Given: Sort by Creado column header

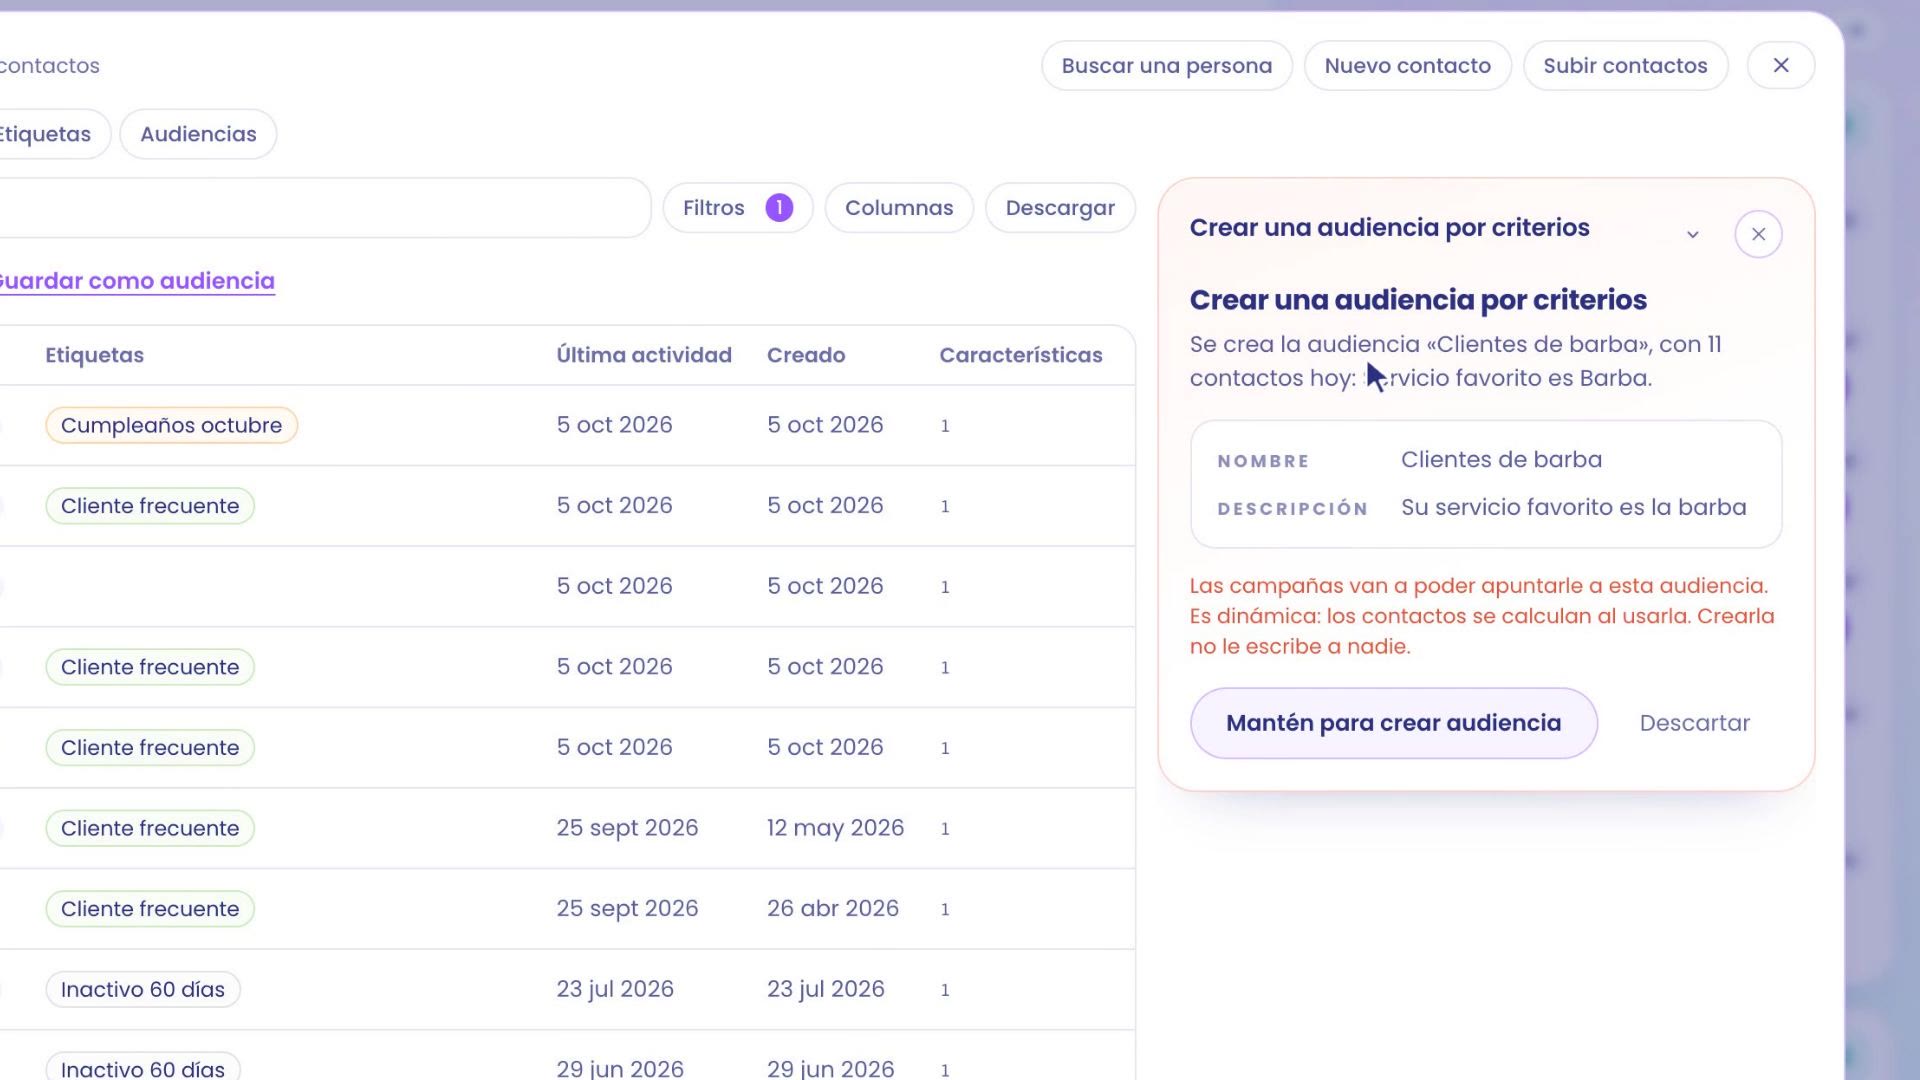Looking at the screenshot, I should click(x=806, y=355).
